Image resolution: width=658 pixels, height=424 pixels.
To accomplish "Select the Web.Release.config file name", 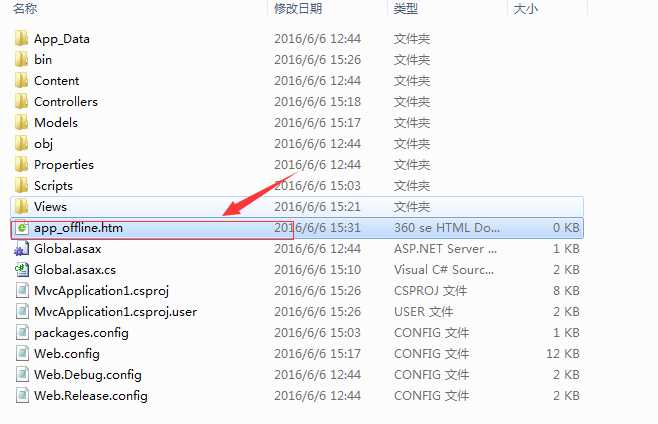I will 91,396.
